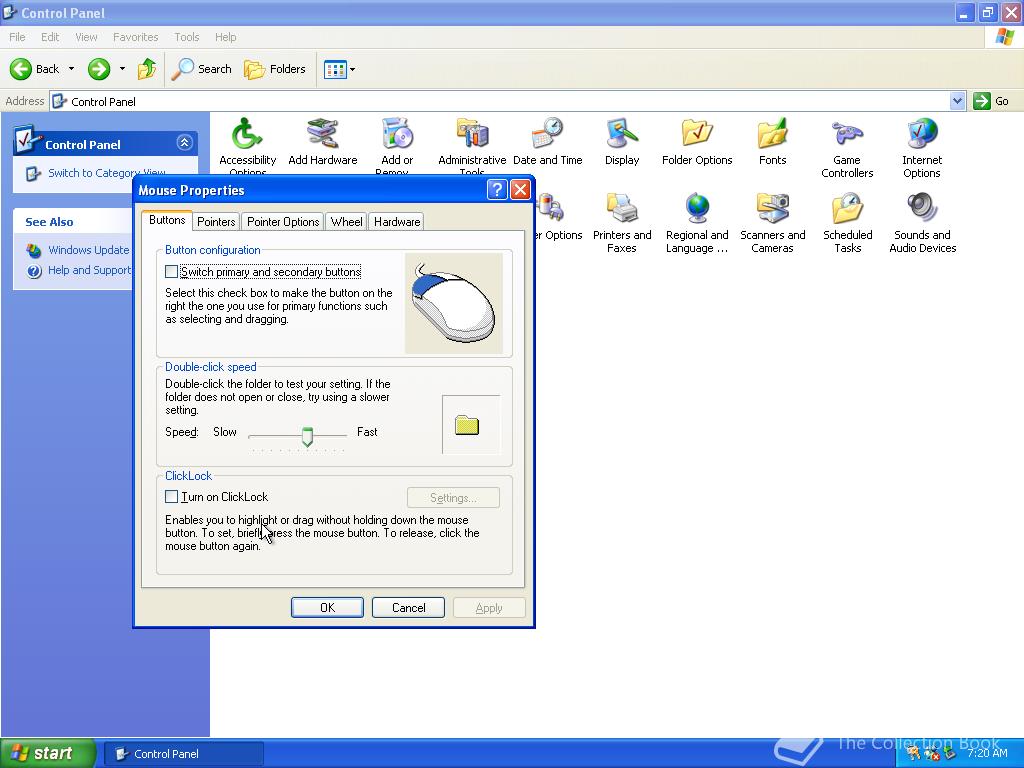Click the Up folder toolbar icon
Image resolution: width=1024 pixels, height=768 pixels.
[147, 69]
